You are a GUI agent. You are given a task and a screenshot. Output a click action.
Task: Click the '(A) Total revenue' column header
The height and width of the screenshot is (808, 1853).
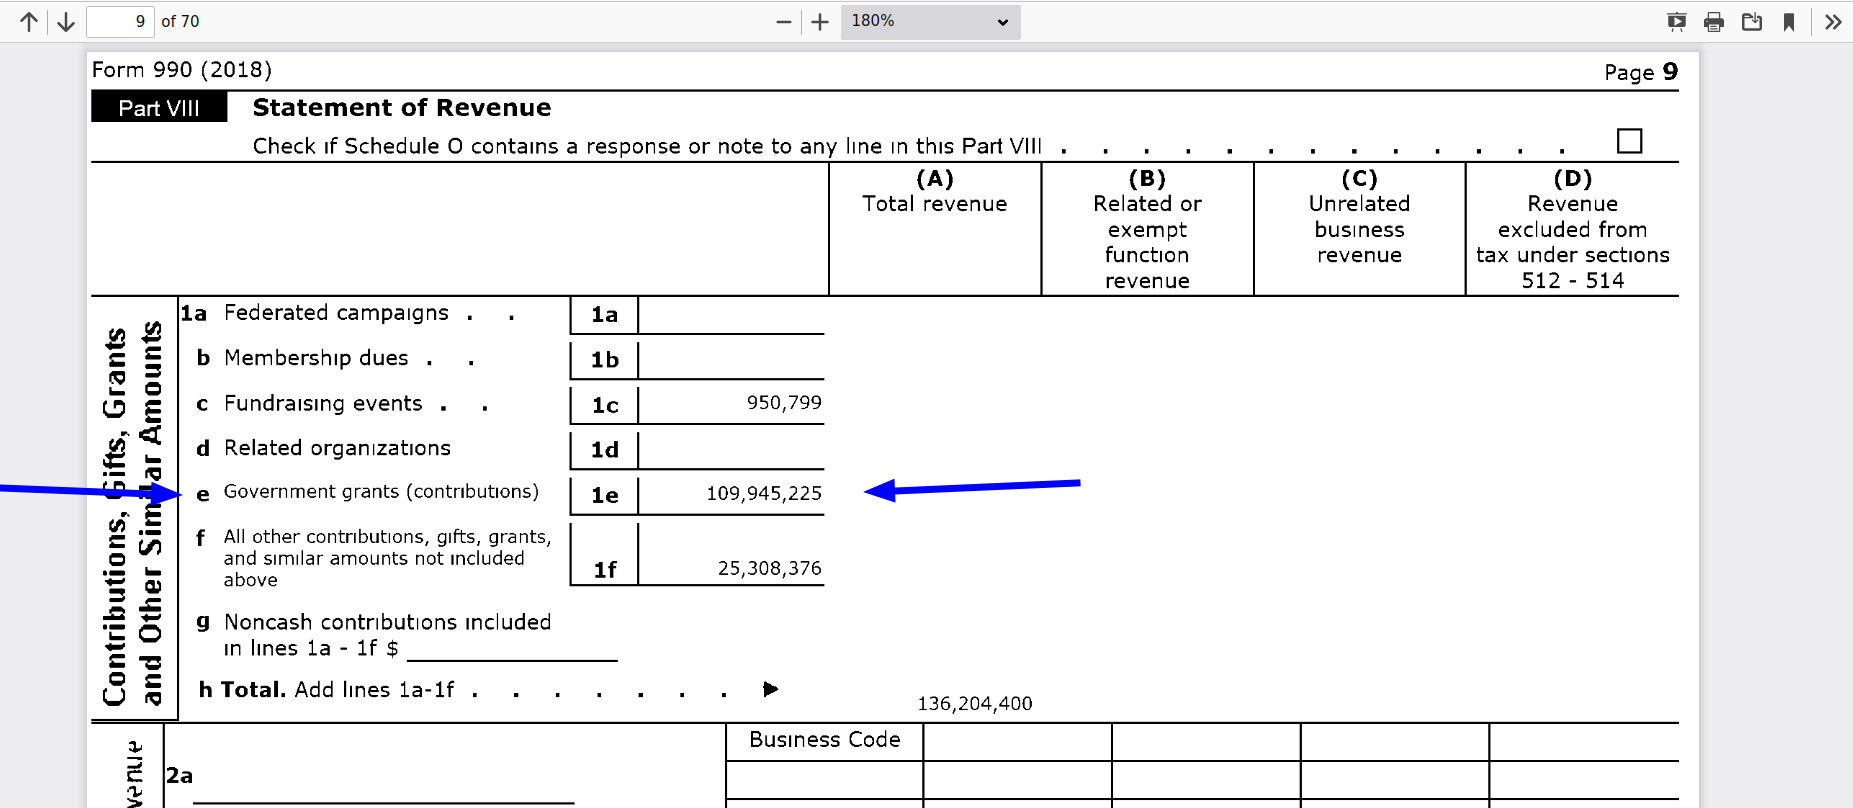click(x=935, y=191)
